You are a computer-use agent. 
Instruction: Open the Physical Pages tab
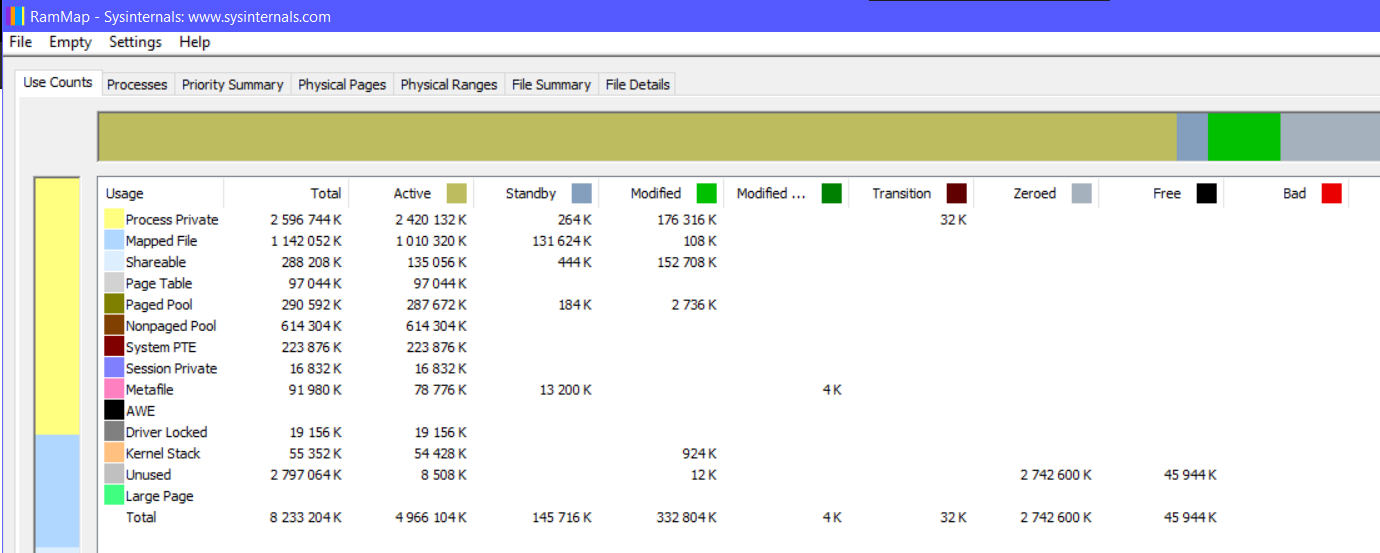point(342,85)
